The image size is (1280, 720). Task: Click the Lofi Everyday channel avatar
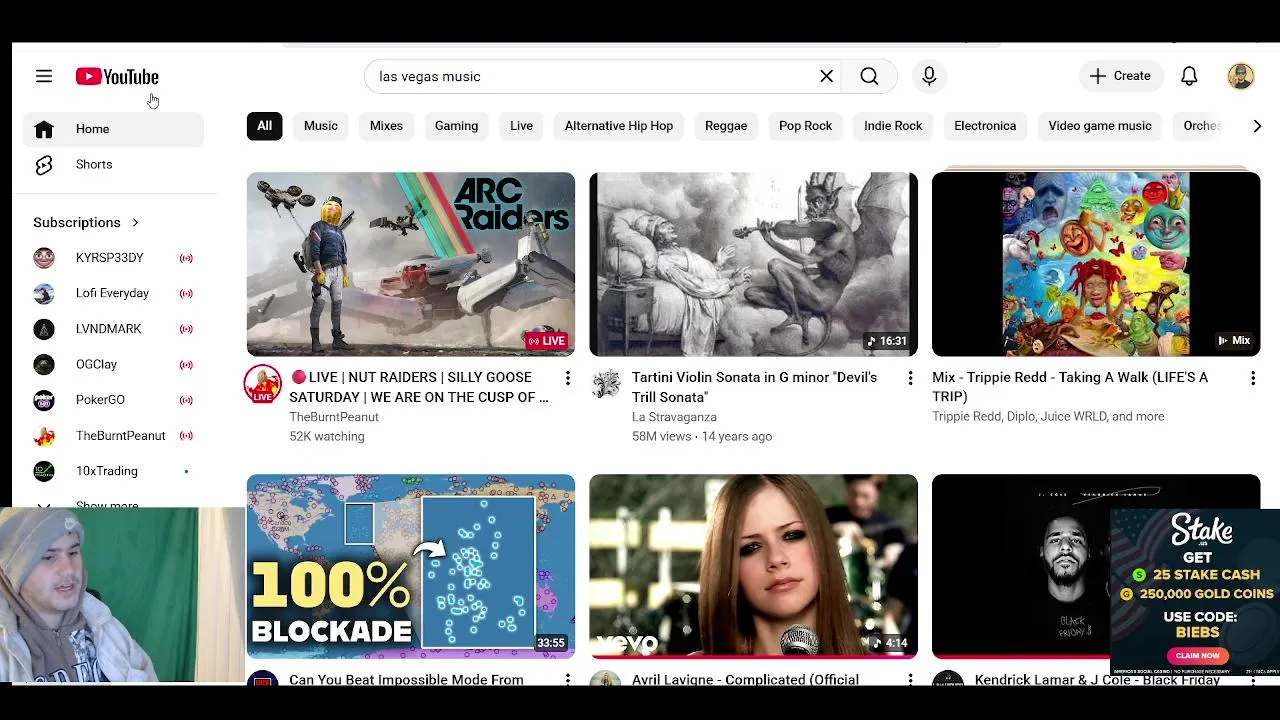pos(44,293)
